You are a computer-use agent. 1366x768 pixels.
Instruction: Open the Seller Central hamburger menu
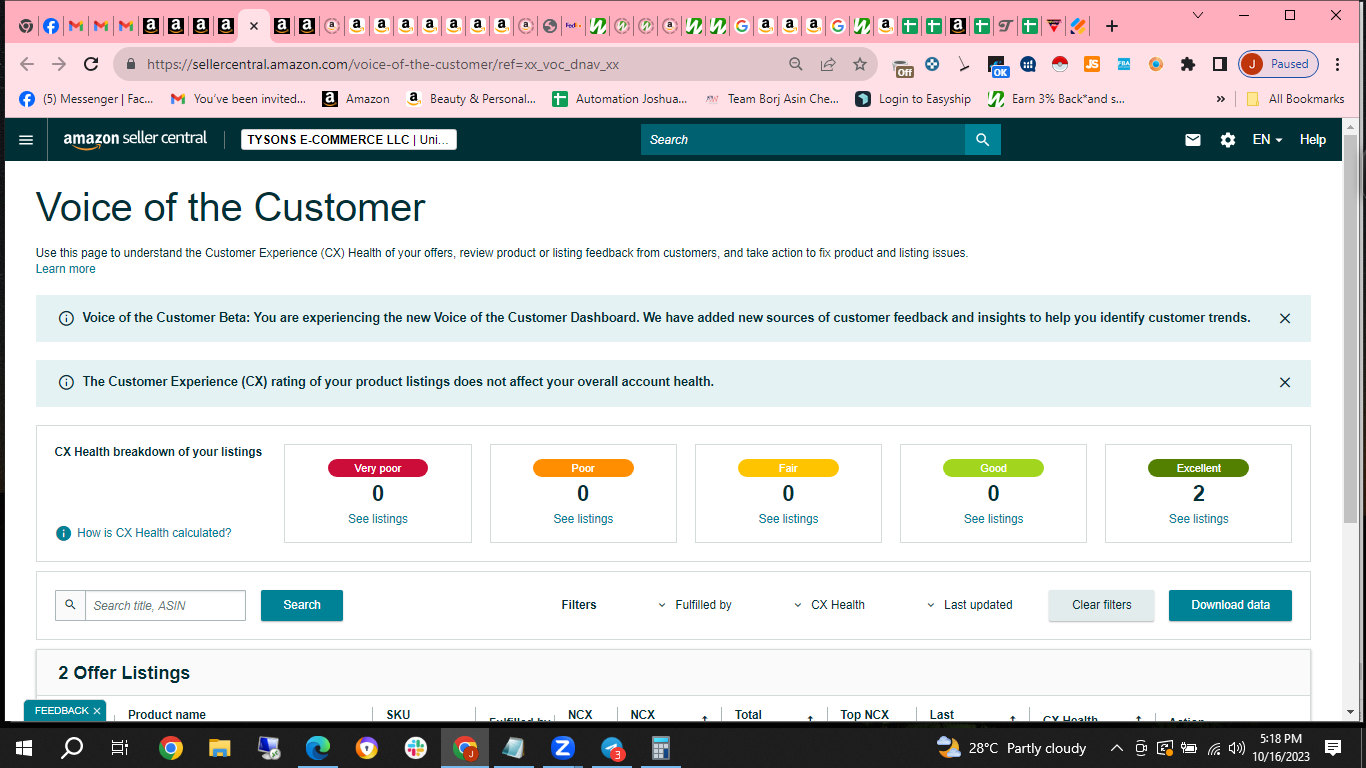(26, 140)
